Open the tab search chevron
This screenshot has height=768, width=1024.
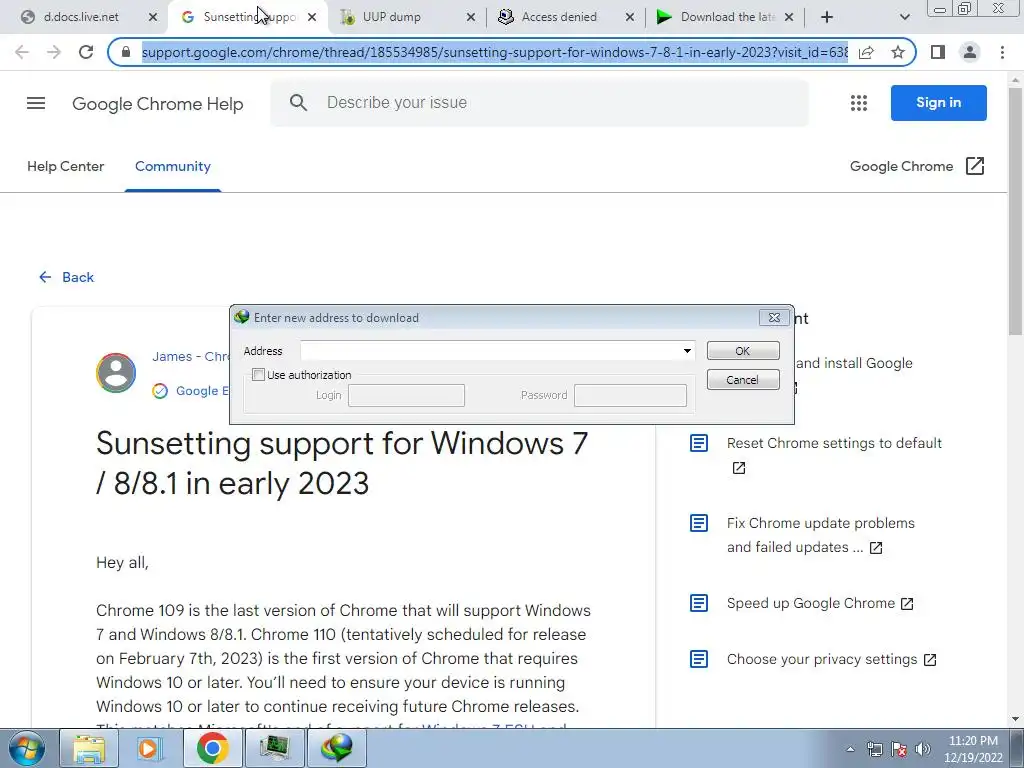[904, 17]
